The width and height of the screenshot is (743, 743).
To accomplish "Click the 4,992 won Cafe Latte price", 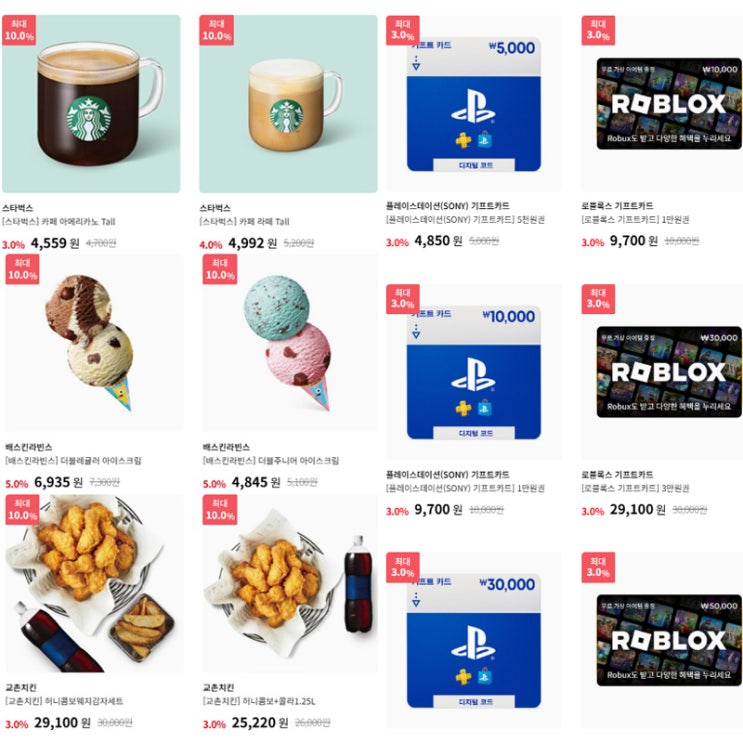I will [x=253, y=243].
